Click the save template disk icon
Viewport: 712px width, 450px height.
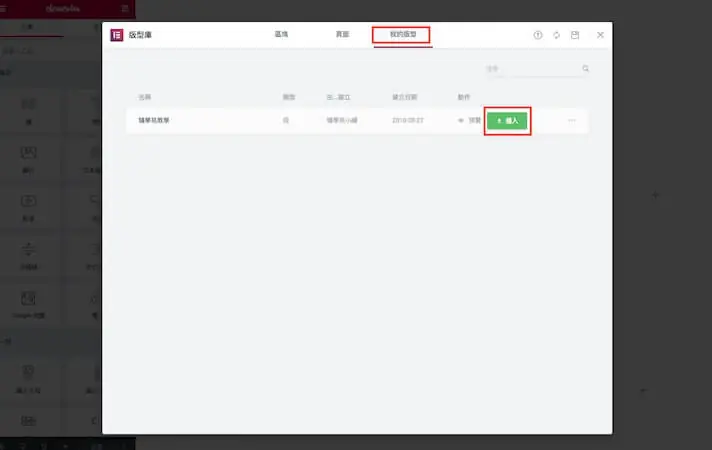pos(575,35)
